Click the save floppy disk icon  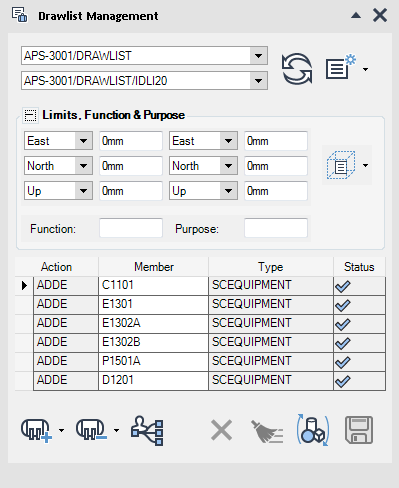(x=359, y=430)
